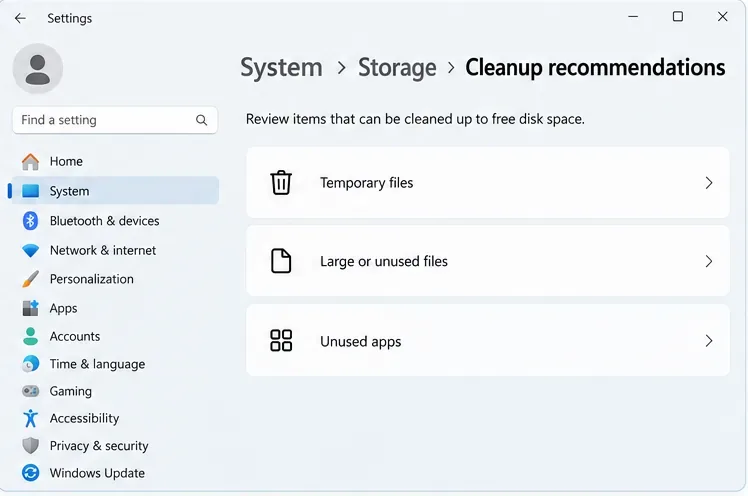
Task: Click the System monitor icon
Action: coord(31,191)
